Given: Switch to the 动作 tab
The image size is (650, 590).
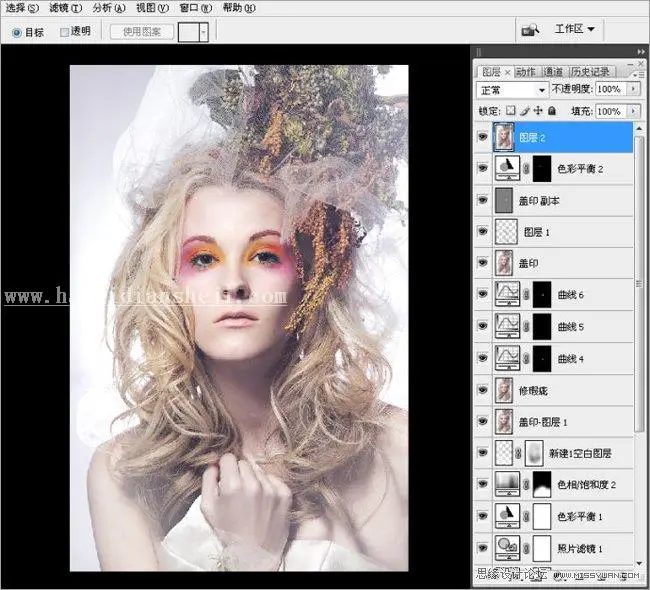Looking at the screenshot, I should click(526, 72).
